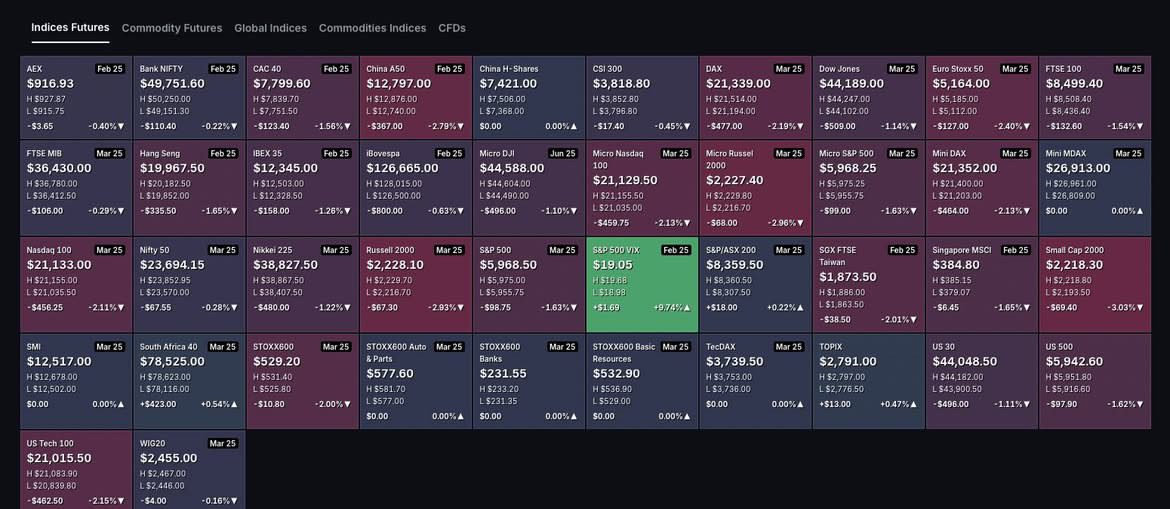Go to the CFDs tab

tap(451, 28)
